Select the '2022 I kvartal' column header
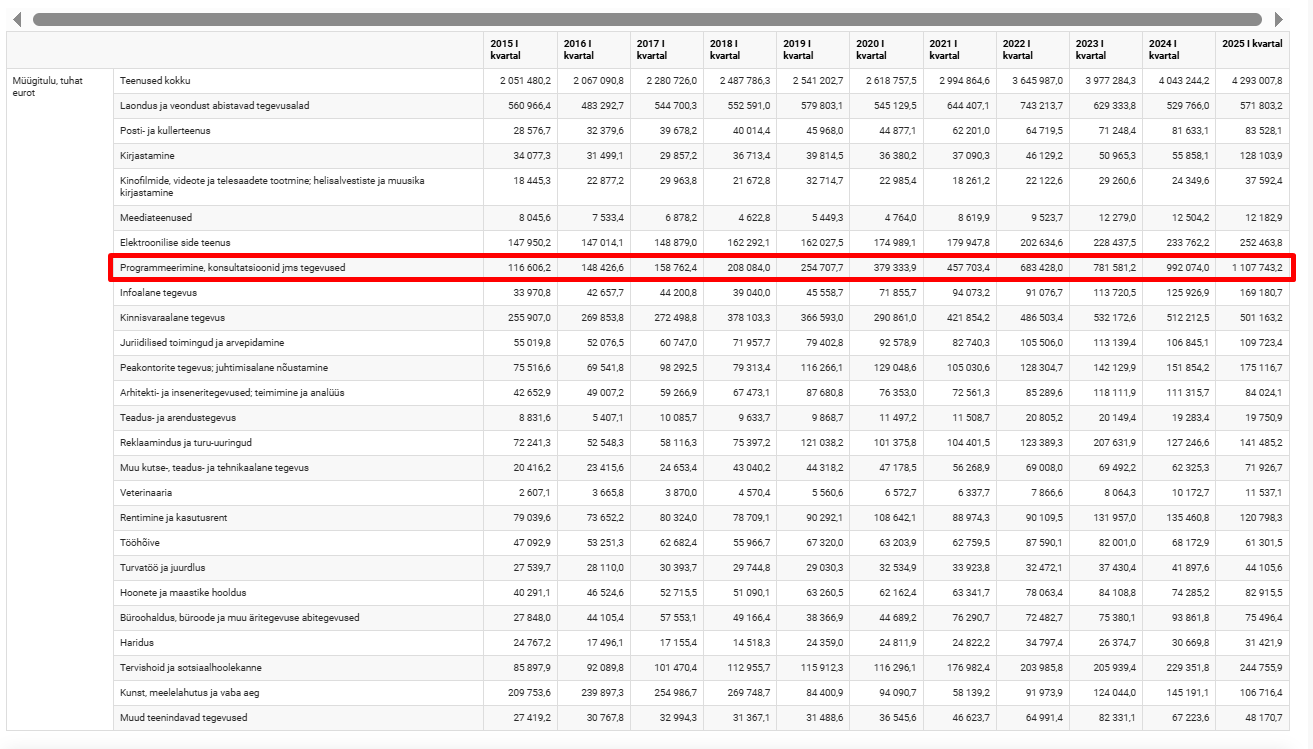Image resolution: width=1313 pixels, height=749 pixels. [x=1033, y=50]
